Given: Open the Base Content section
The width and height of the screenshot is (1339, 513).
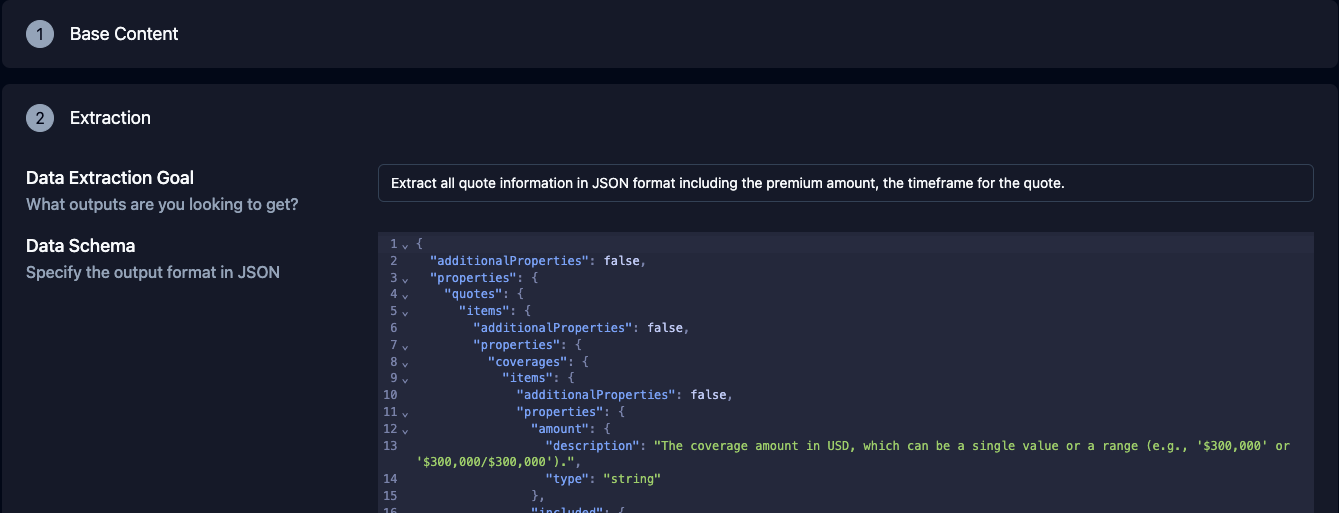Looking at the screenshot, I should [x=124, y=34].
